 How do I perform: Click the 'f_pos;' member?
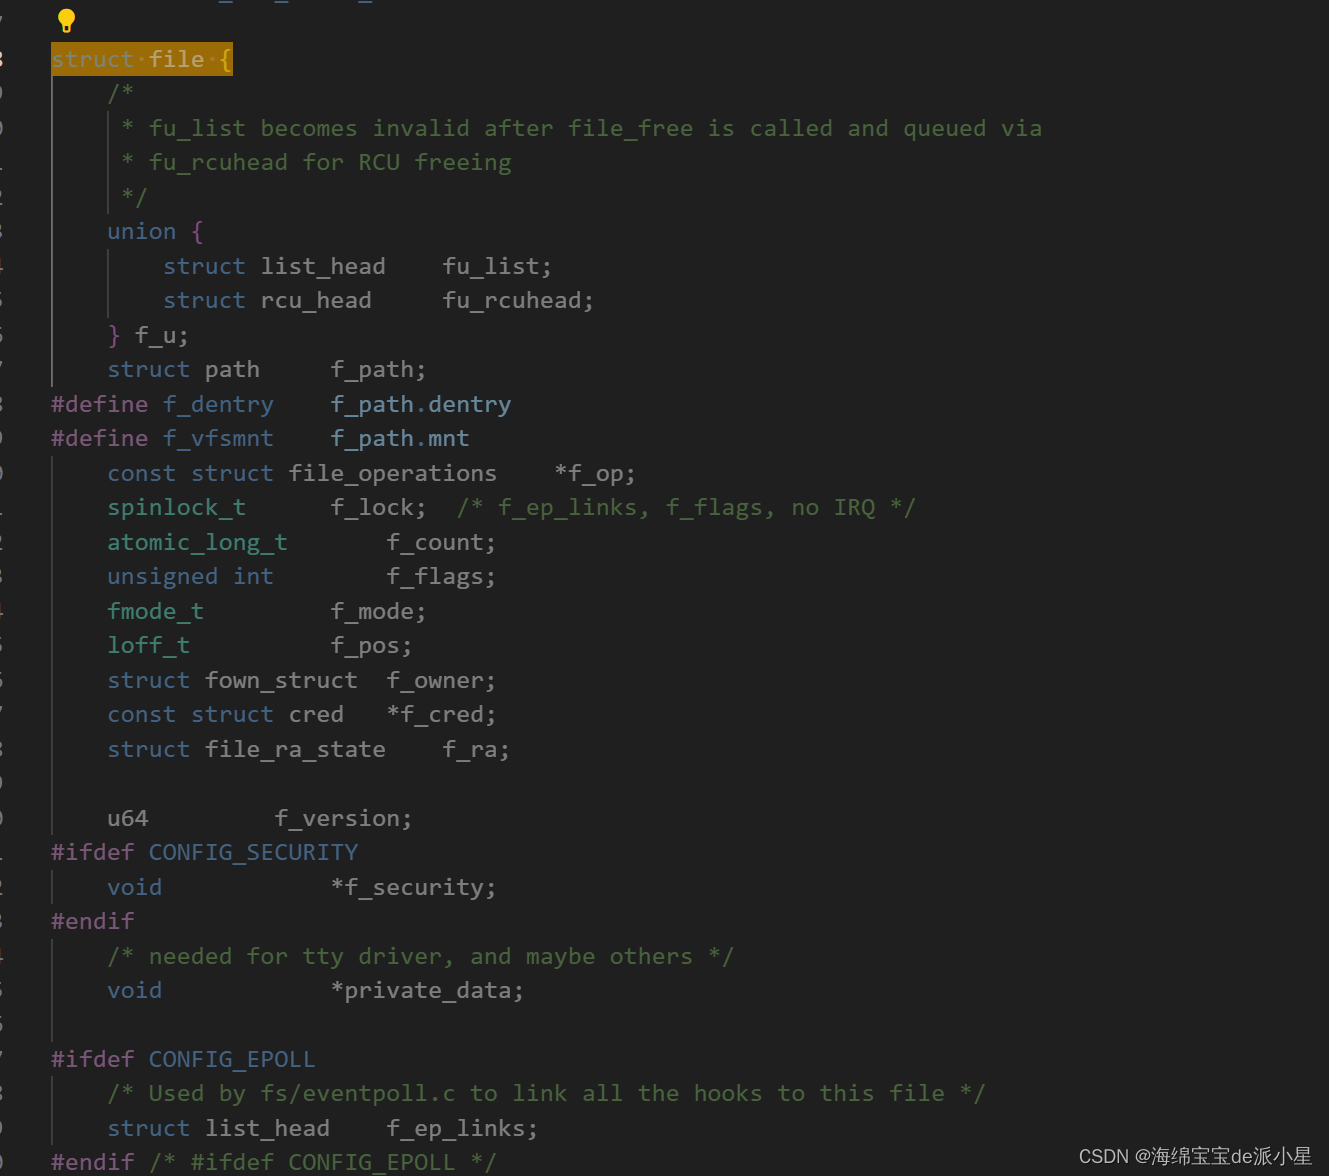(371, 646)
